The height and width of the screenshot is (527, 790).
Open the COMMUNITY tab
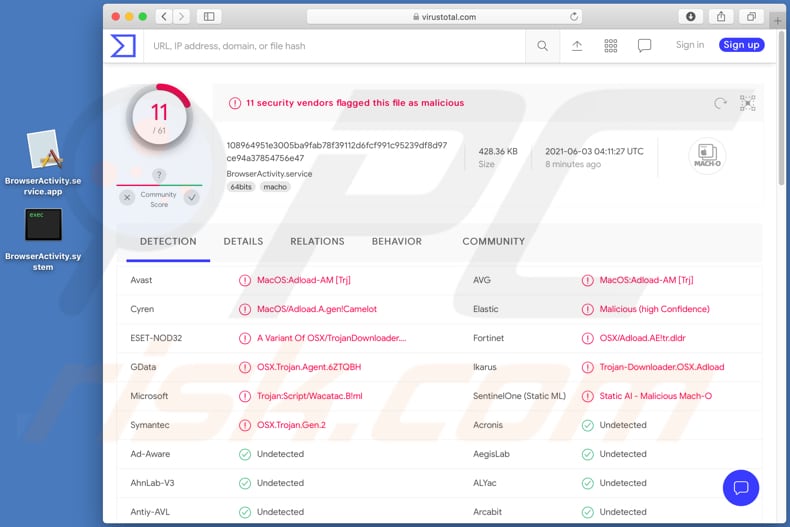click(493, 241)
